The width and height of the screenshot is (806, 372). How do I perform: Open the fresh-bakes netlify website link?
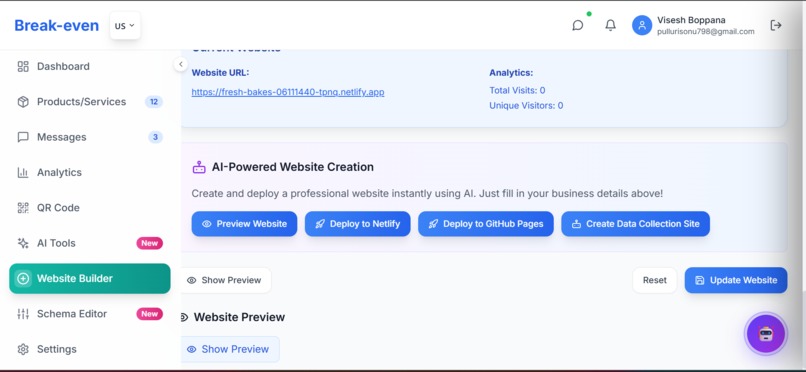point(288,92)
